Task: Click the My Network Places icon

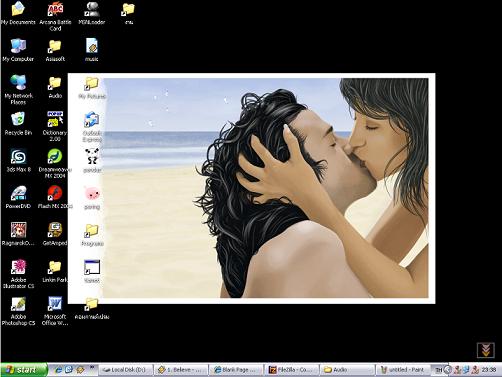Action: point(18,89)
